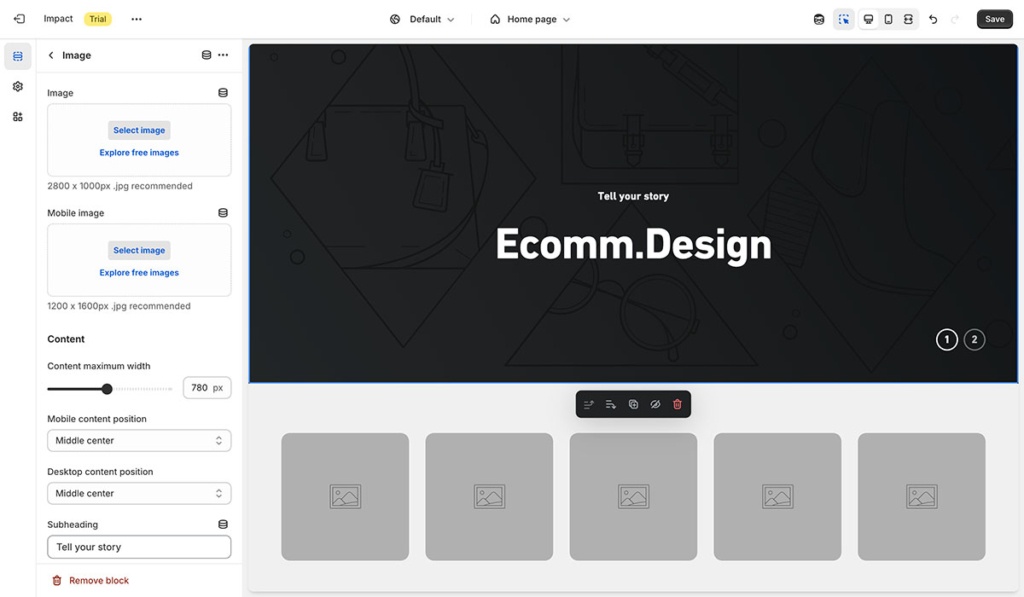Open the App embeds panel in sidebar

click(x=16, y=116)
